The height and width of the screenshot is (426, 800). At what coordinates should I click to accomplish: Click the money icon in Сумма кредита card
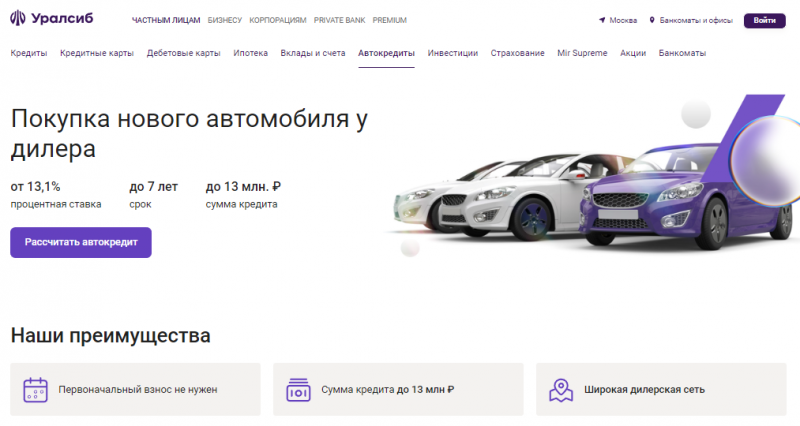click(298, 390)
